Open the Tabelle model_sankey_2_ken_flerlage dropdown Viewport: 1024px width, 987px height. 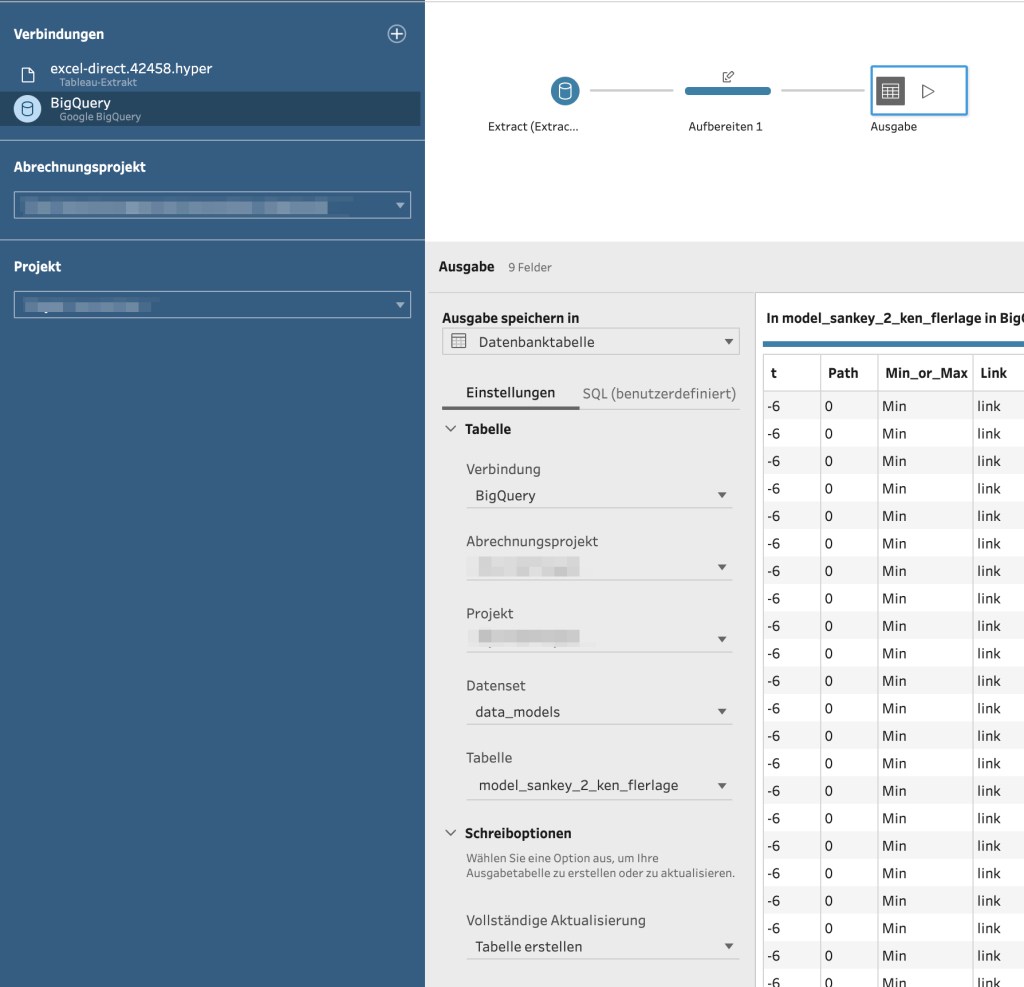(599, 785)
